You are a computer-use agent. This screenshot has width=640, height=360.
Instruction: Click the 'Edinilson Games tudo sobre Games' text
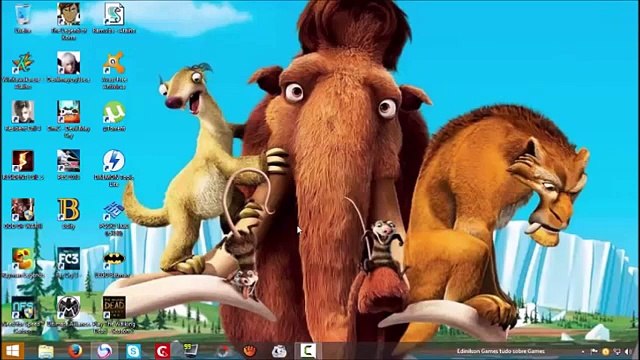[500, 351]
